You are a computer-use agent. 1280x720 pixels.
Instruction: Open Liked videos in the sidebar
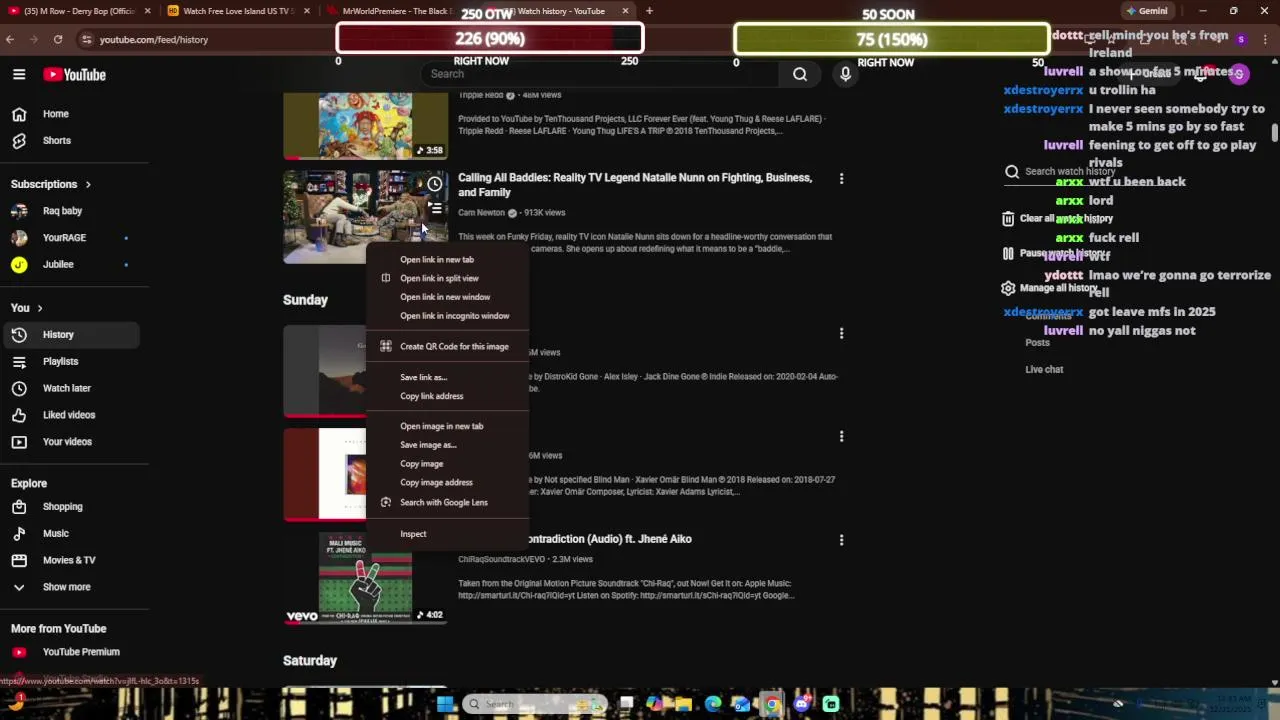70,415
